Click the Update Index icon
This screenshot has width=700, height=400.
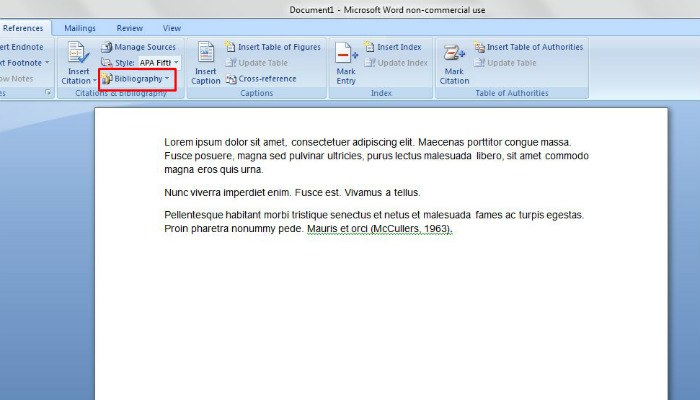[x=369, y=63]
